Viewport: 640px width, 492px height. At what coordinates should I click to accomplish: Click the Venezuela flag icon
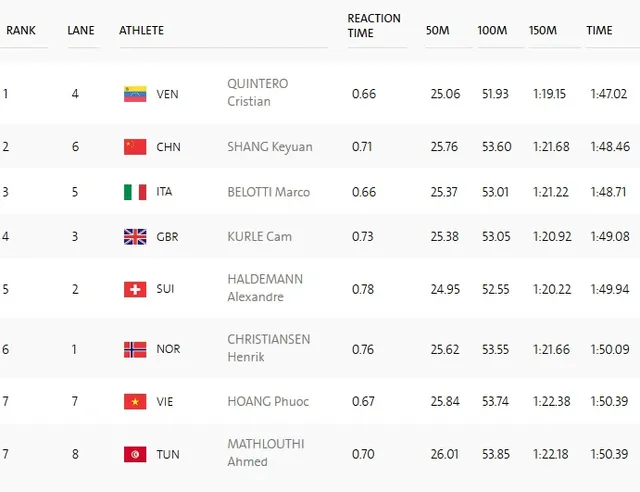pos(135,94)
